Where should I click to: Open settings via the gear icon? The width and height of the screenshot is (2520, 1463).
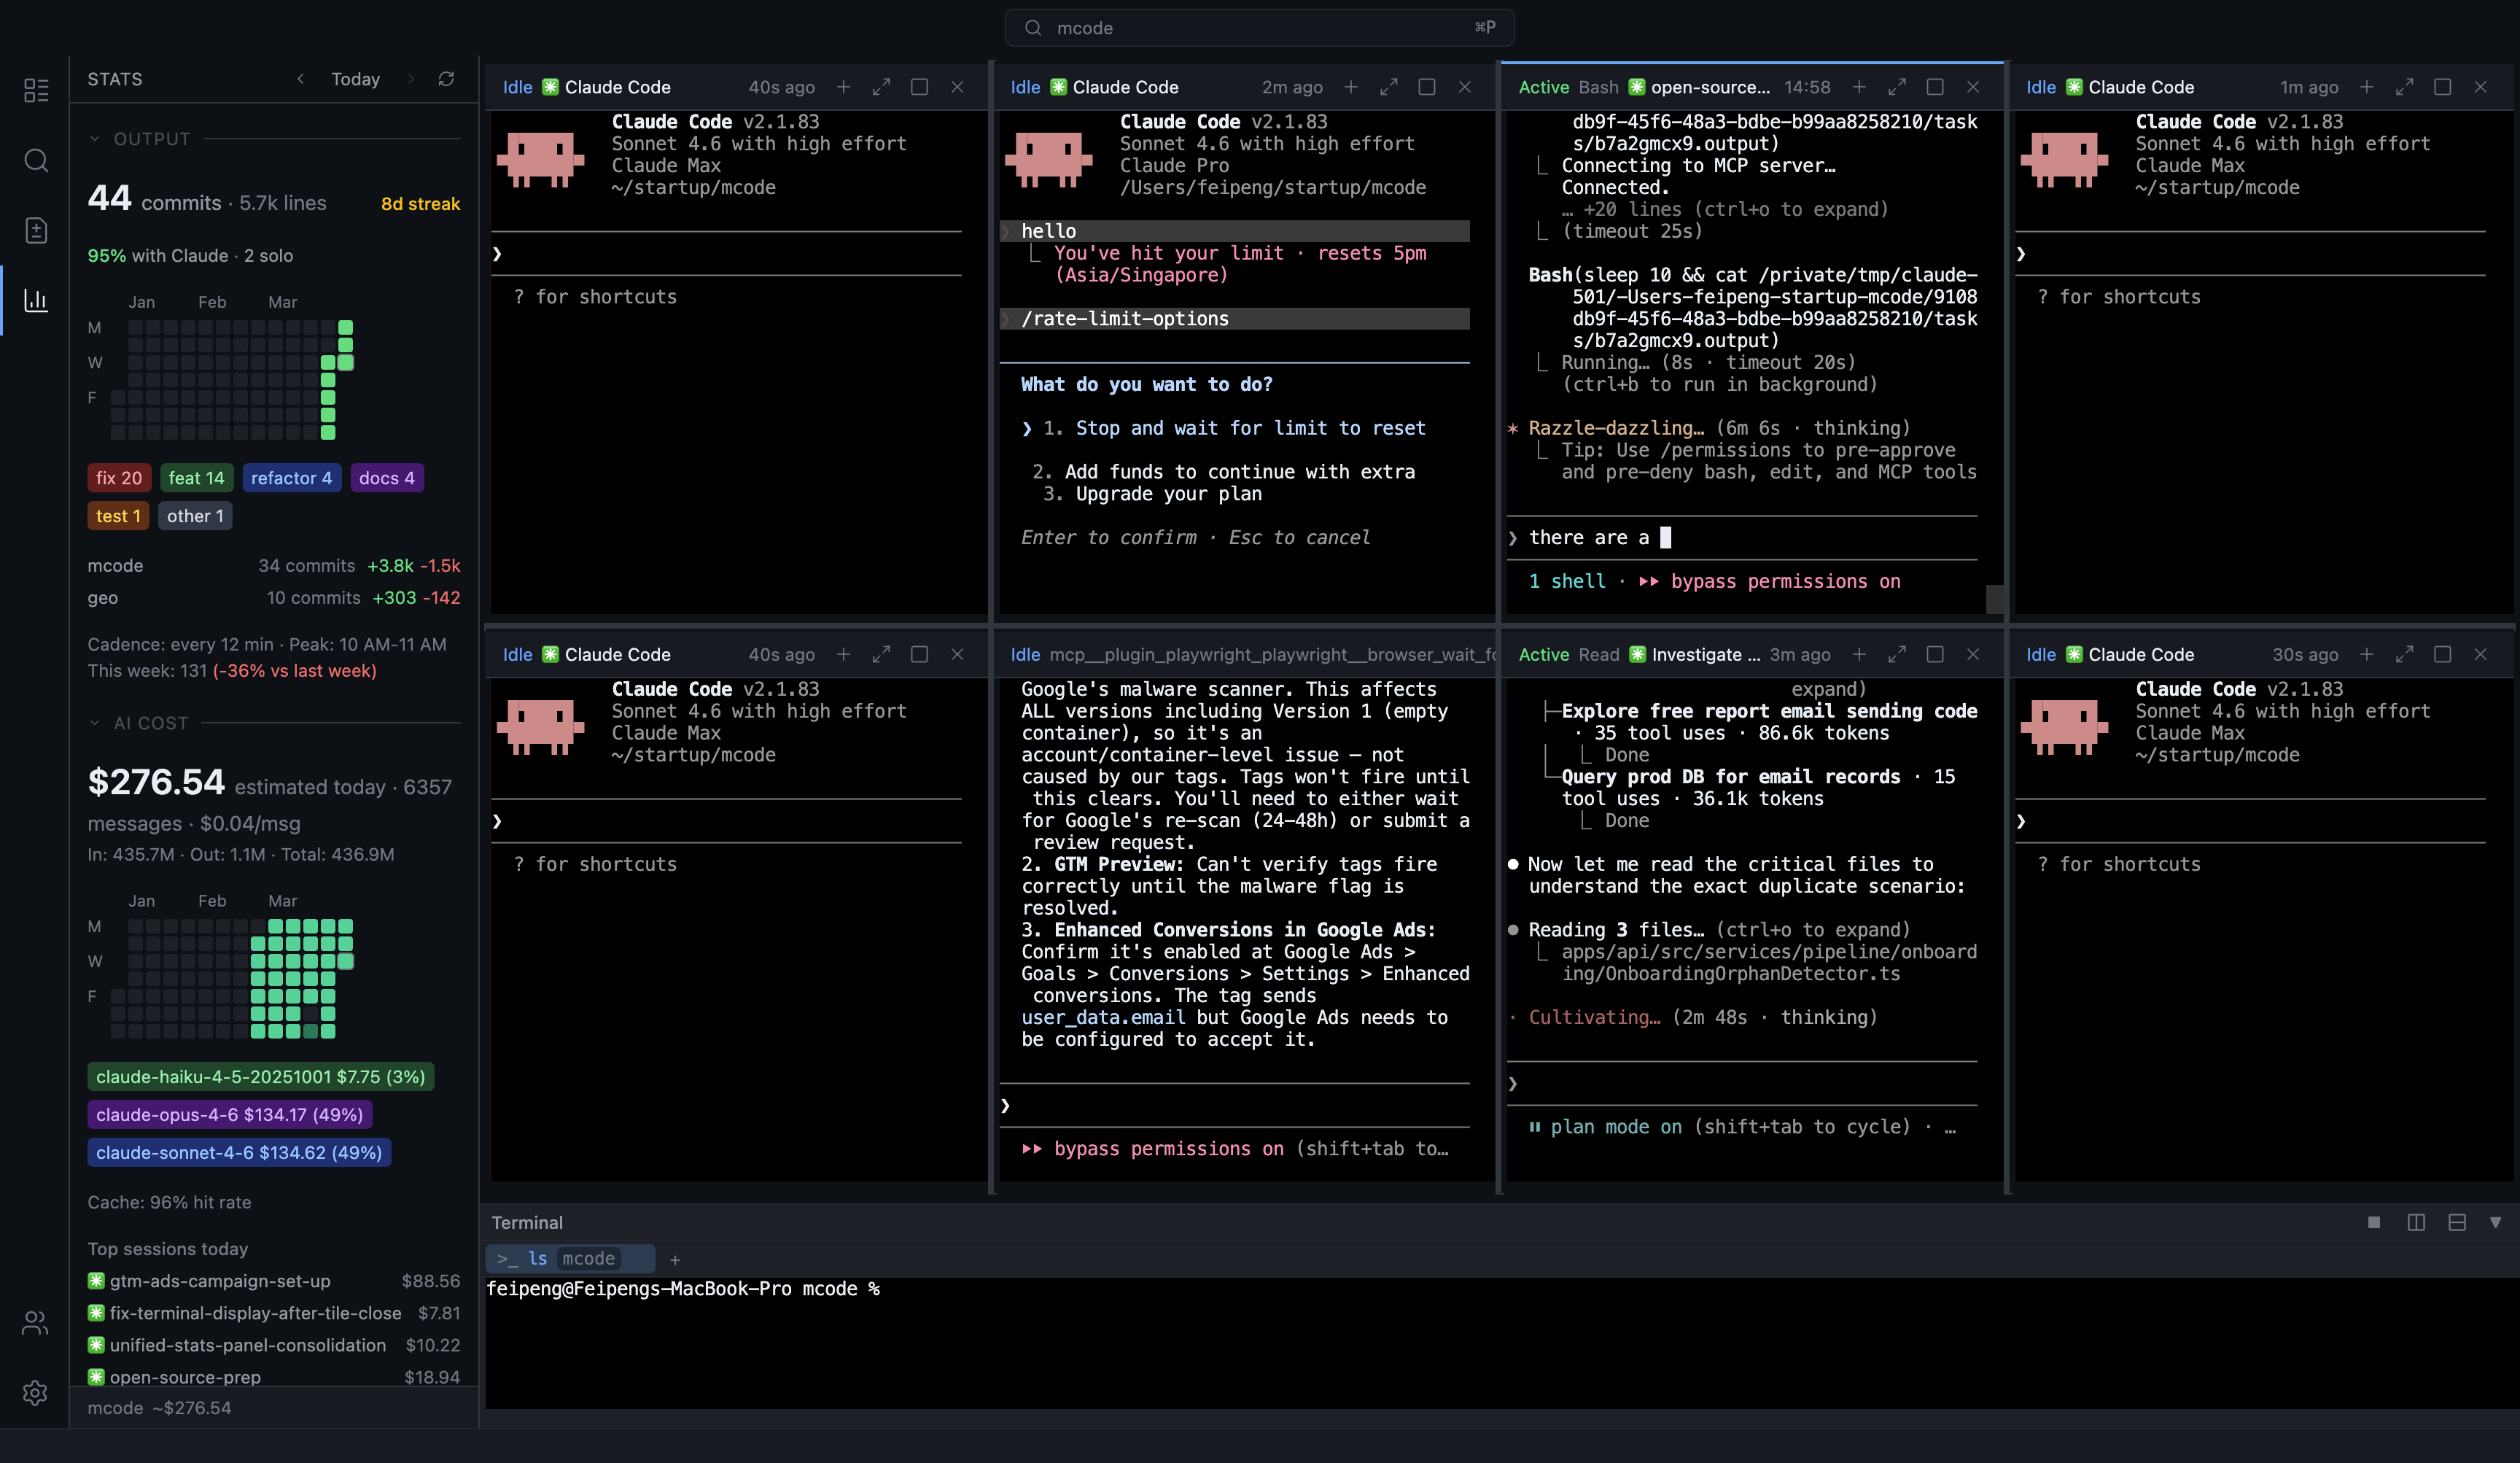(x=36, y=1393)
